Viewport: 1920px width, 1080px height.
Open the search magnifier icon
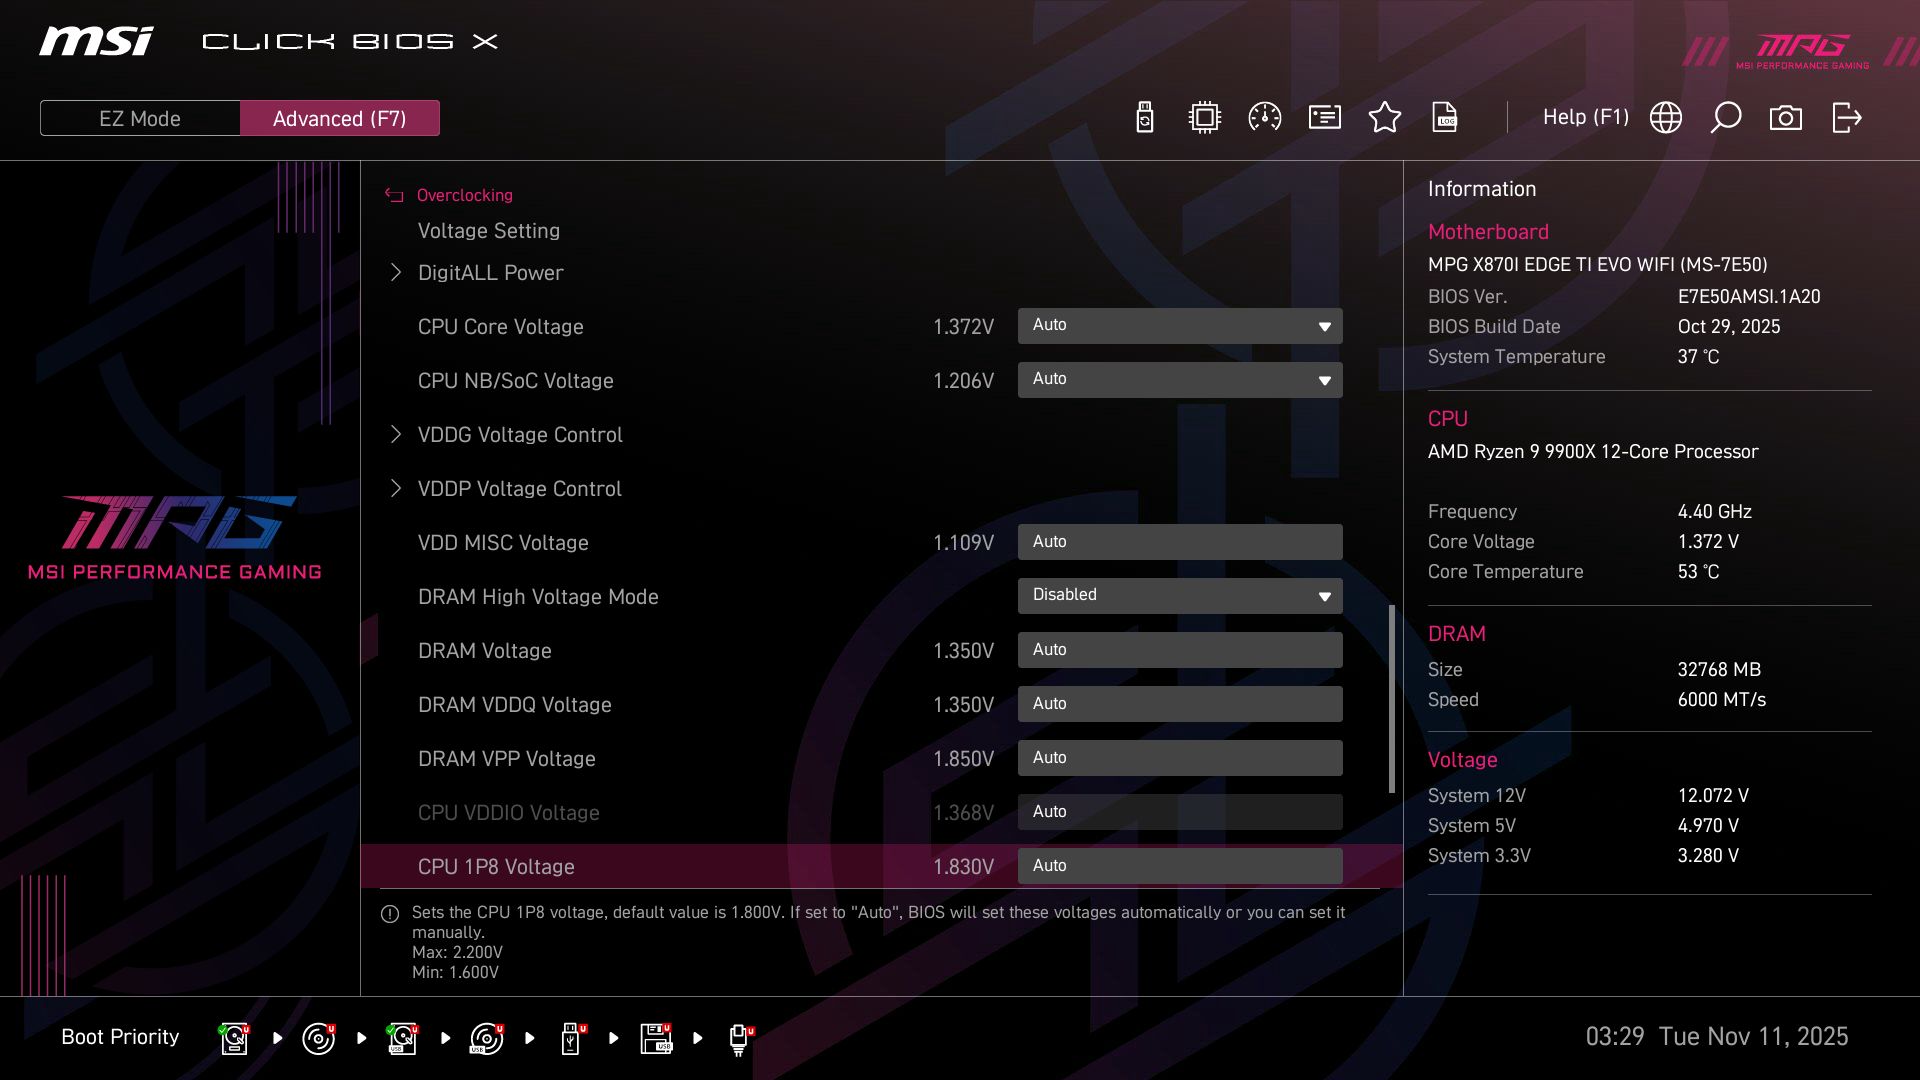tap(1725, 117)
